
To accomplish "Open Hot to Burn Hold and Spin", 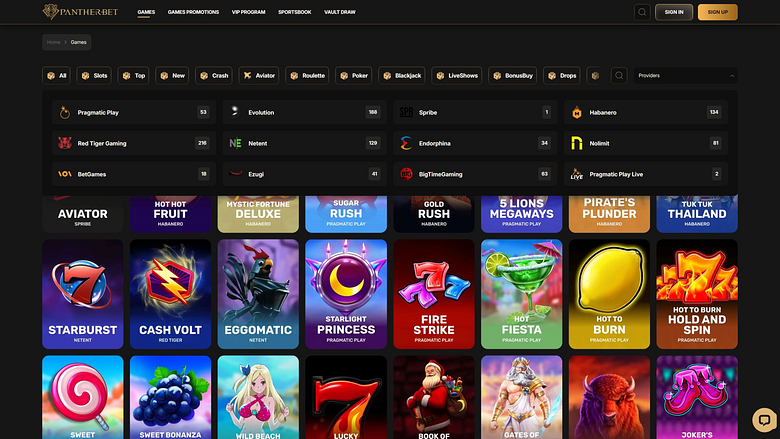I will coord(697,294).
